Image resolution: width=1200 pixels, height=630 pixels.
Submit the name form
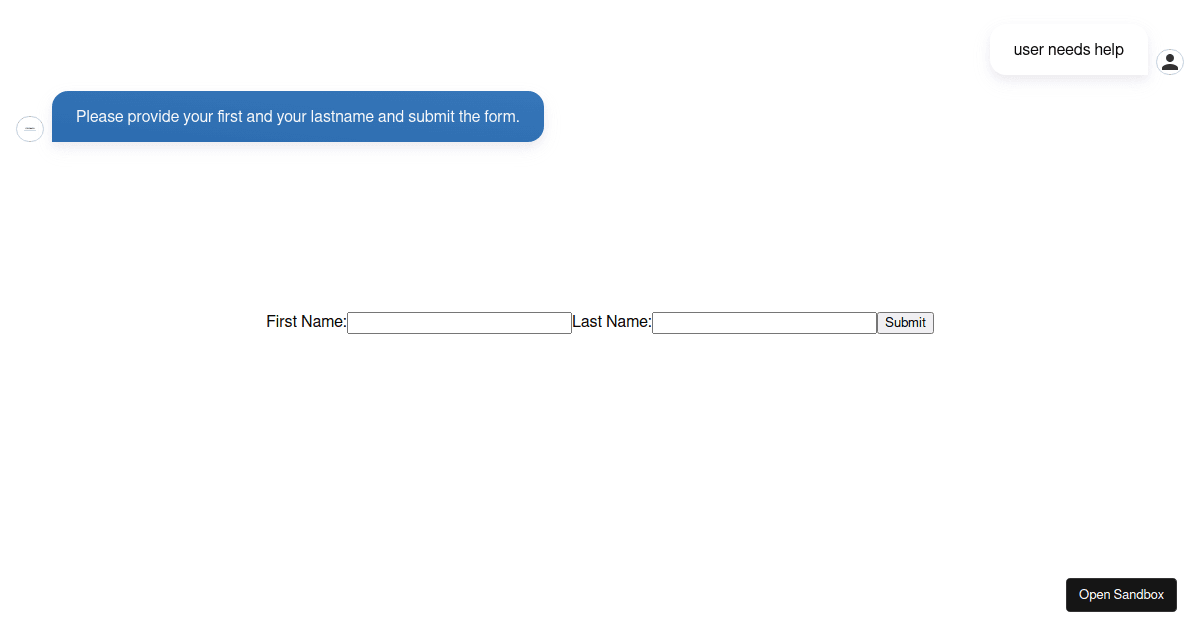(905, 322)
